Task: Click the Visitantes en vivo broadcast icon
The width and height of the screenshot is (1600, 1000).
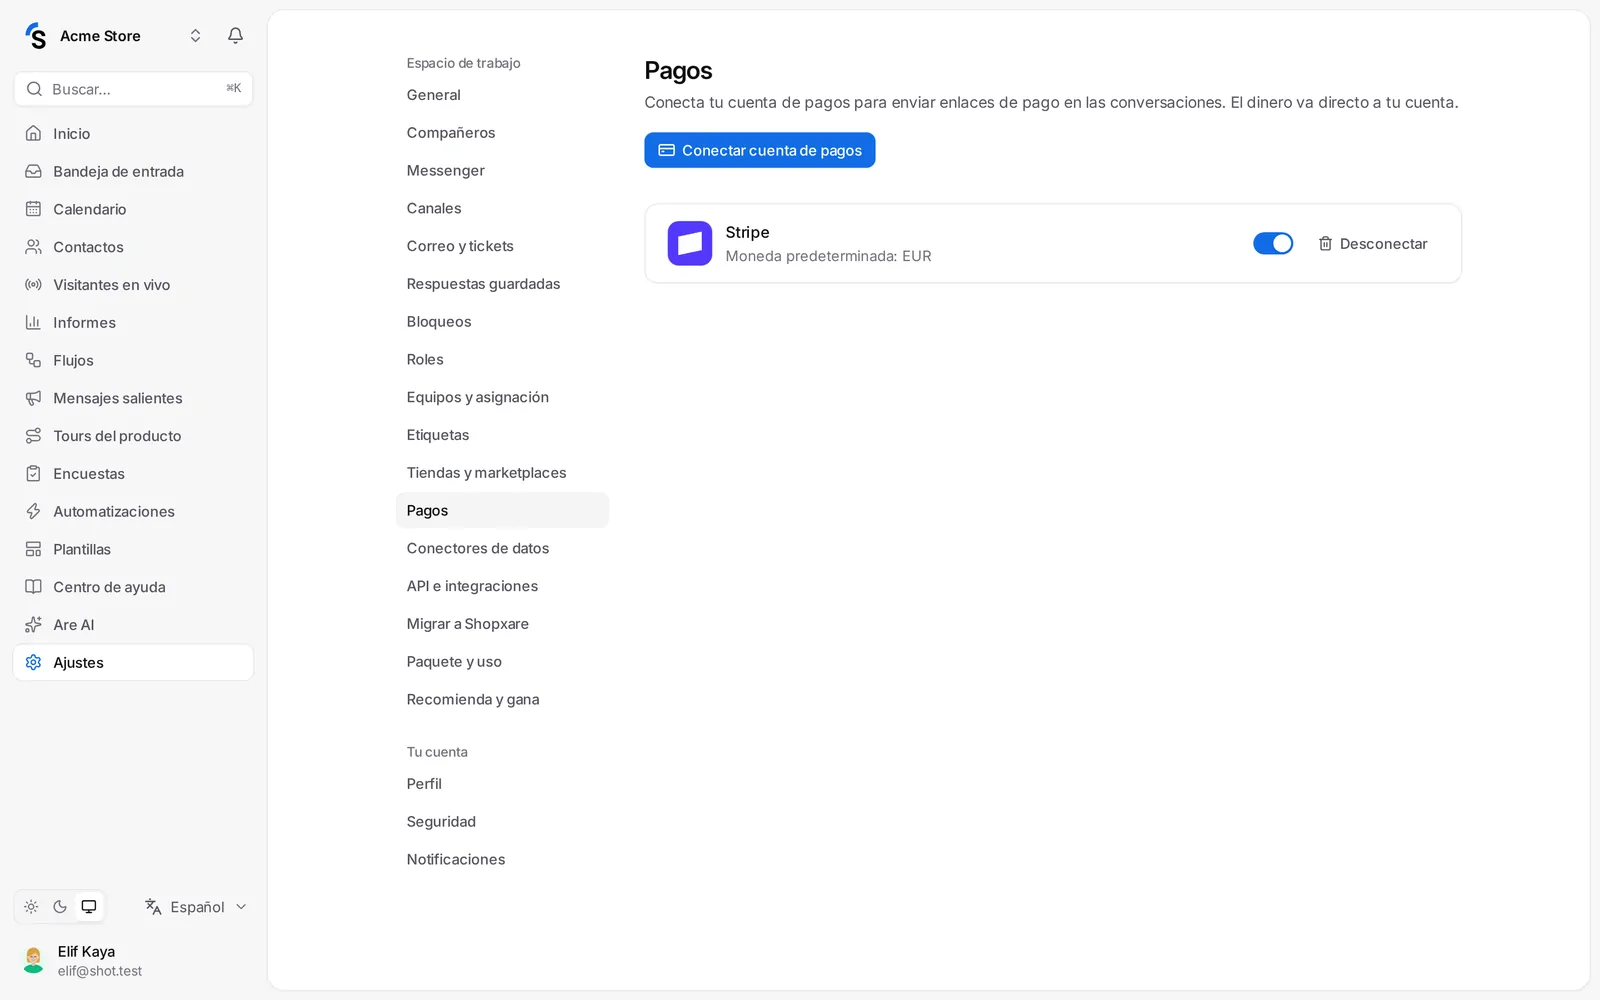Action: click(33, 285)
